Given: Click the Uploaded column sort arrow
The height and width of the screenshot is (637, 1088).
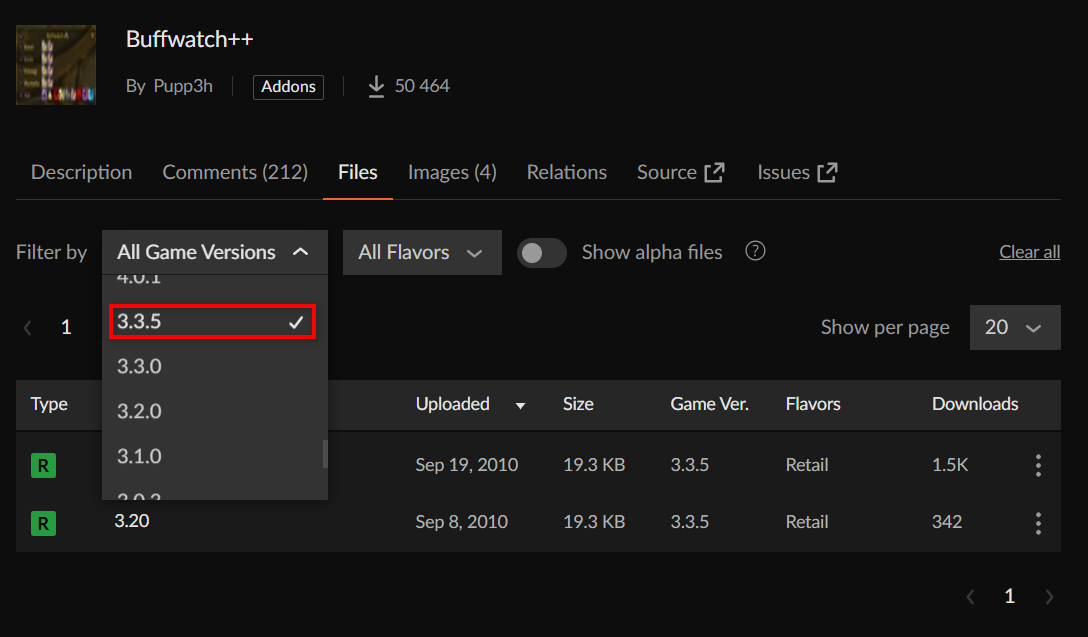Looking at the screenshot, I should tap(520, 405).
